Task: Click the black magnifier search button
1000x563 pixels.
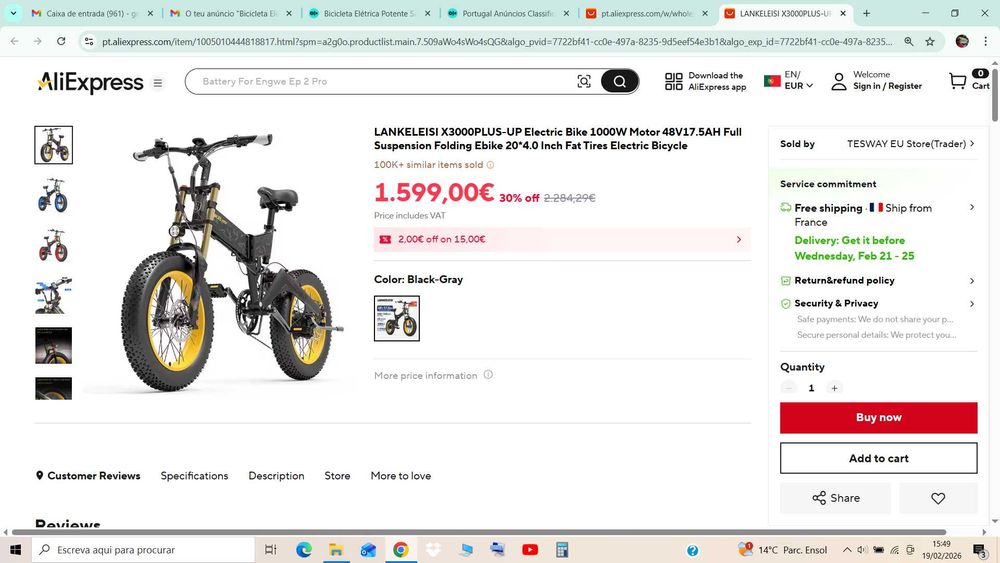Action: click(x=619, y=82)
